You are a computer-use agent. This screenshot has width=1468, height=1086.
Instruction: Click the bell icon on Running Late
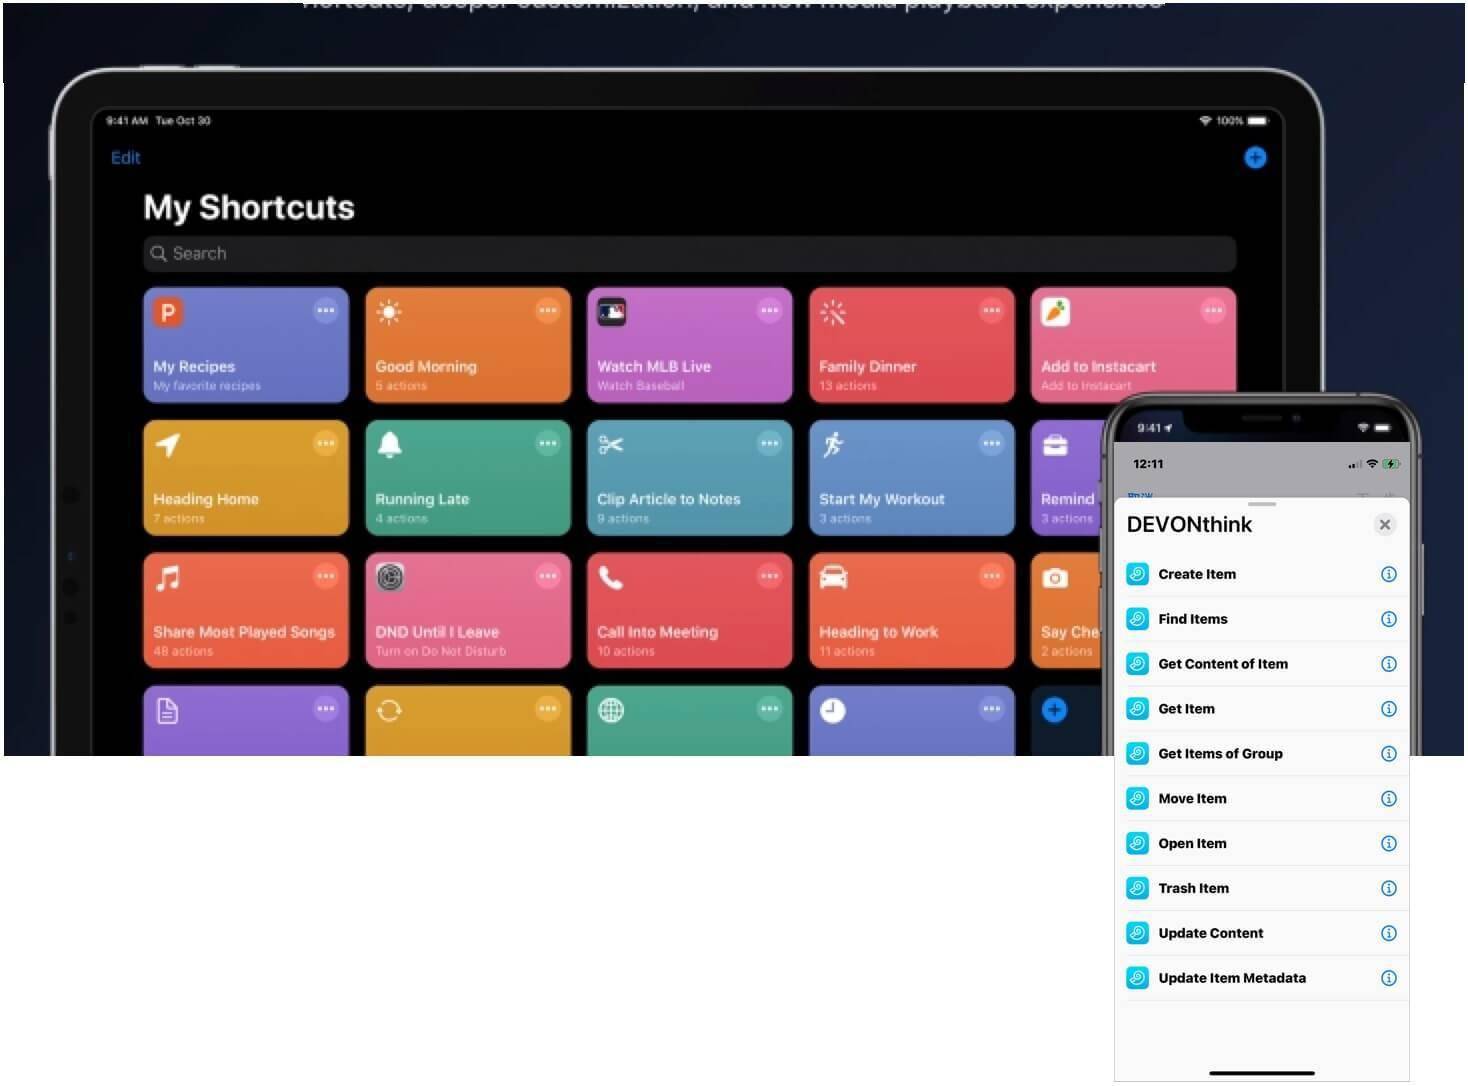389,445
